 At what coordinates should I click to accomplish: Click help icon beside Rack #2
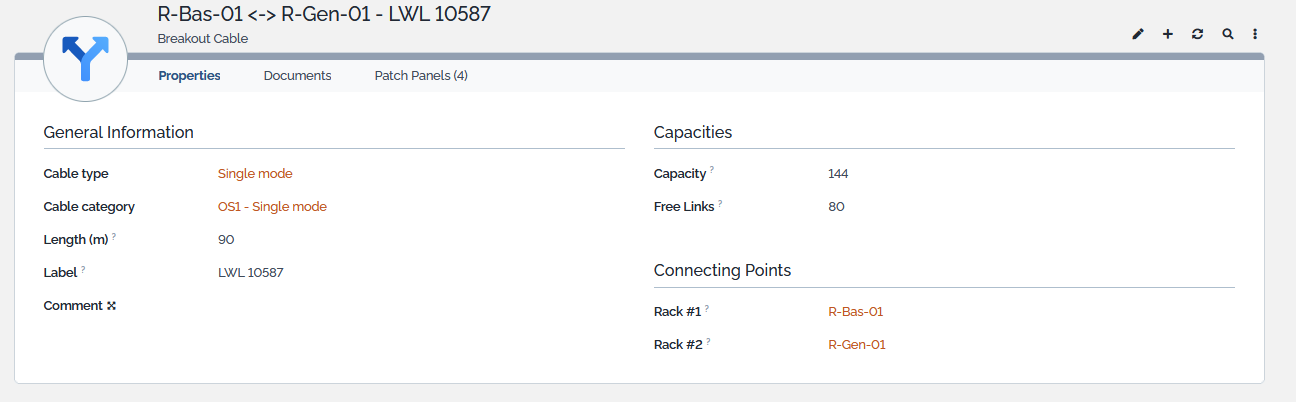coord(709,342)
